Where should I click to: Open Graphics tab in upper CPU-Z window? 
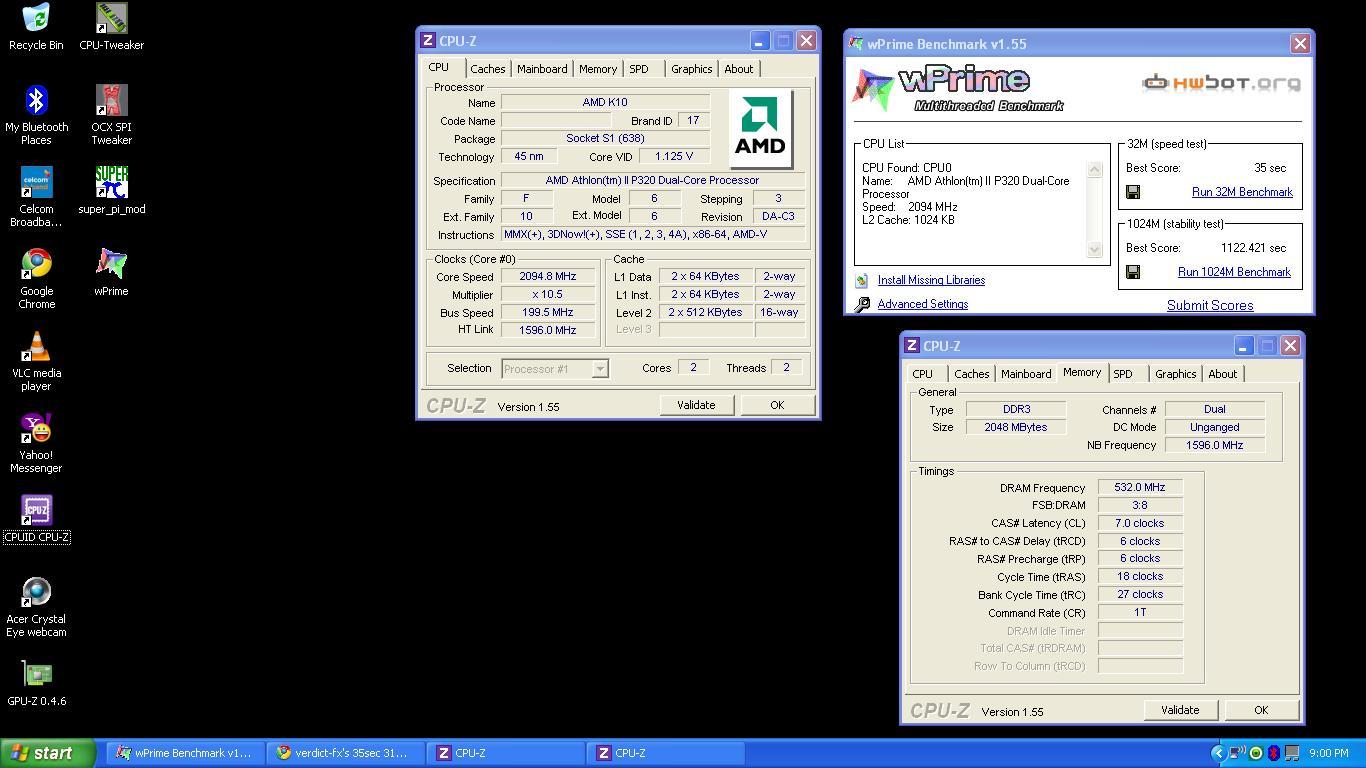[692, 69]
